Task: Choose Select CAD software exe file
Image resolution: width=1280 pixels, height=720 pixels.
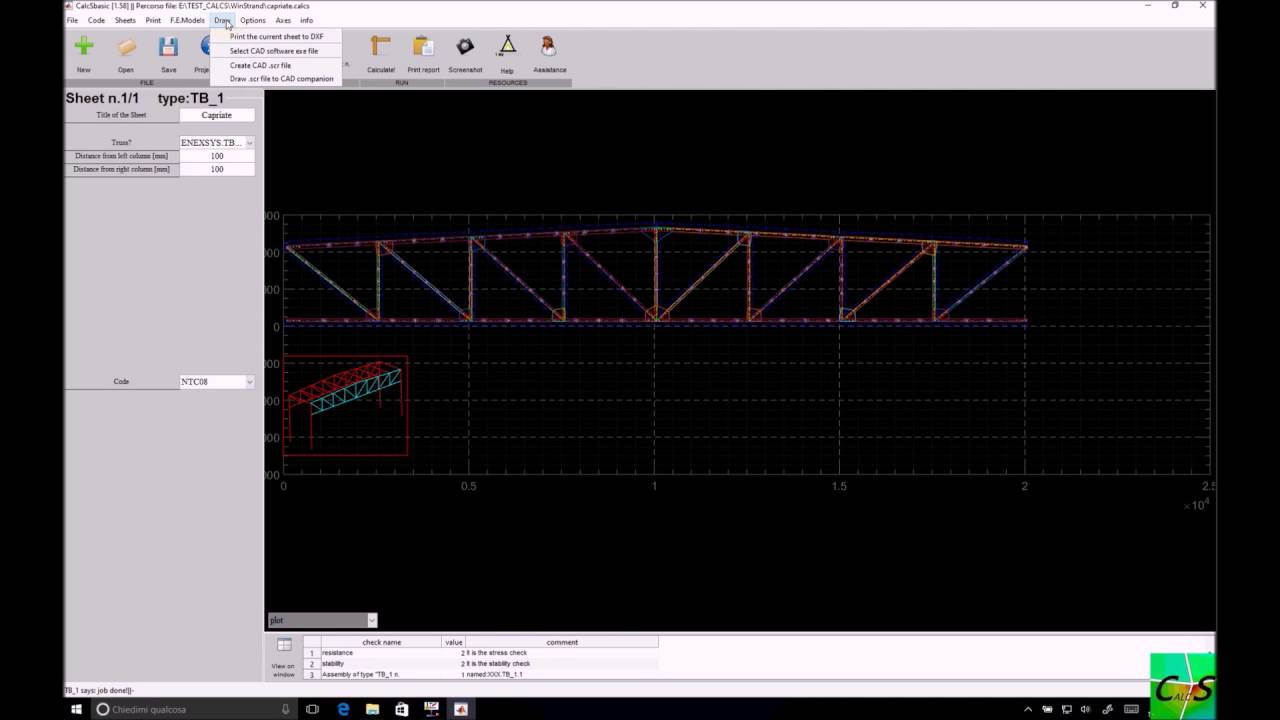Action: [x=274, y=51]
